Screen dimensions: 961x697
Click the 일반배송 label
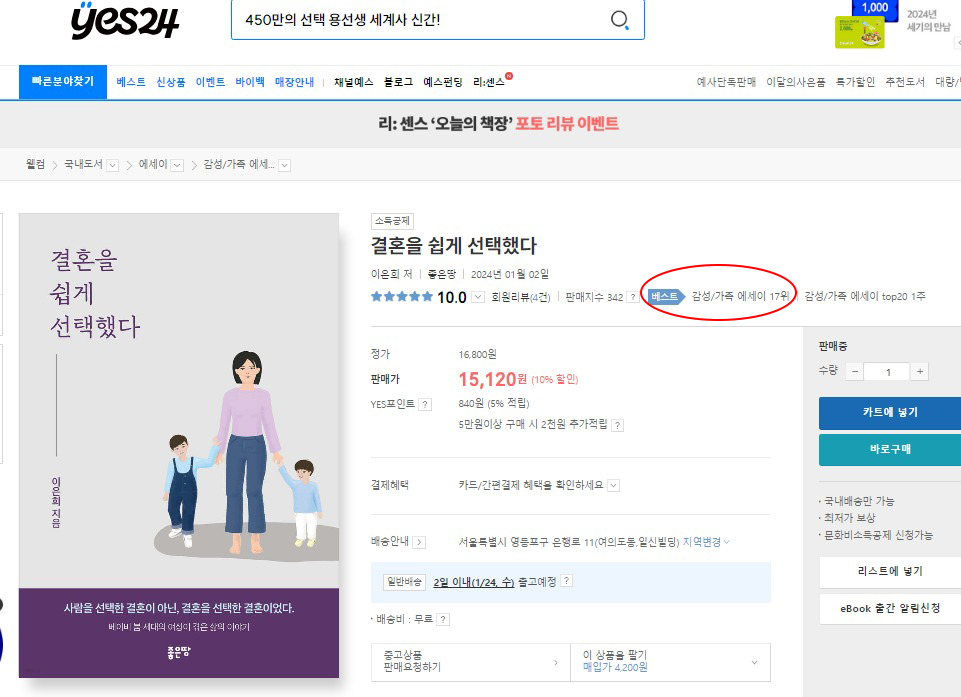tap(405, 582)
